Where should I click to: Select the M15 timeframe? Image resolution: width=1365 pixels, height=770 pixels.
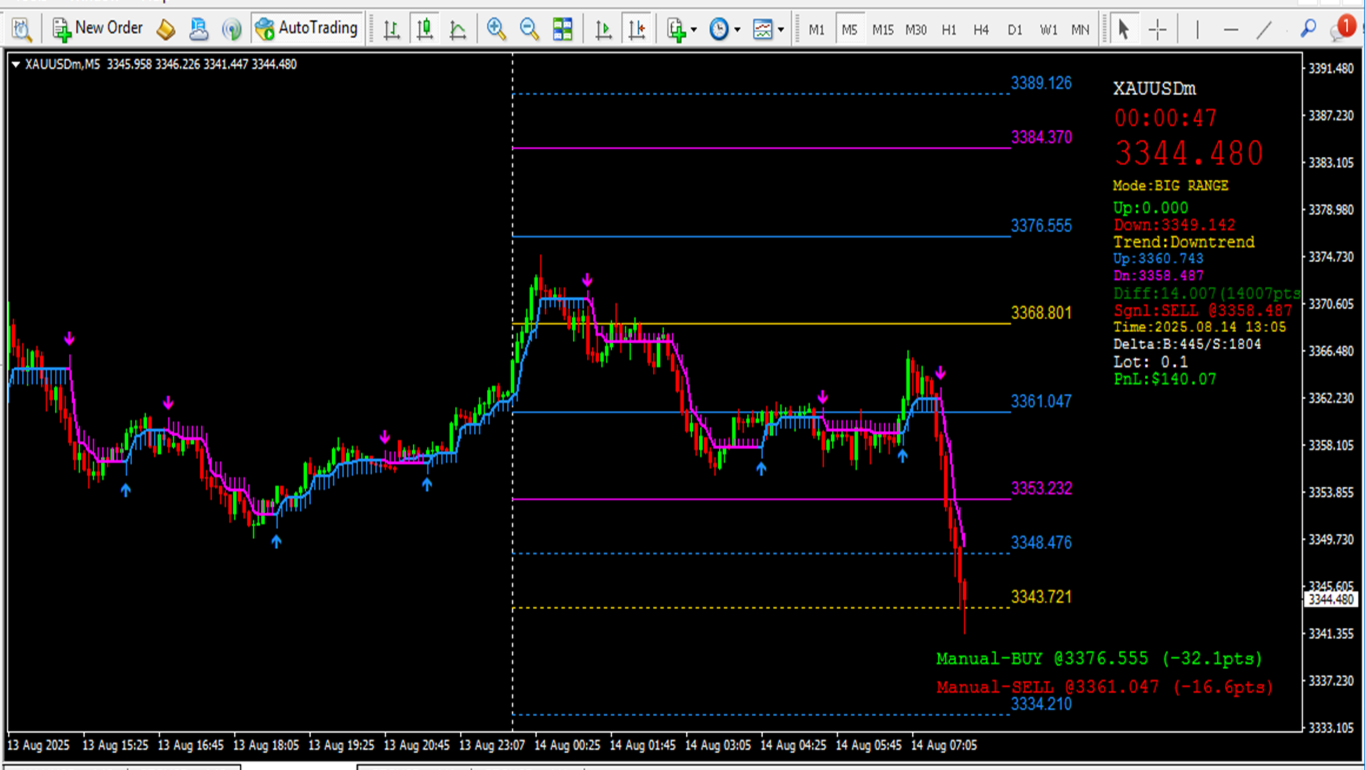[x=883, y=30]
